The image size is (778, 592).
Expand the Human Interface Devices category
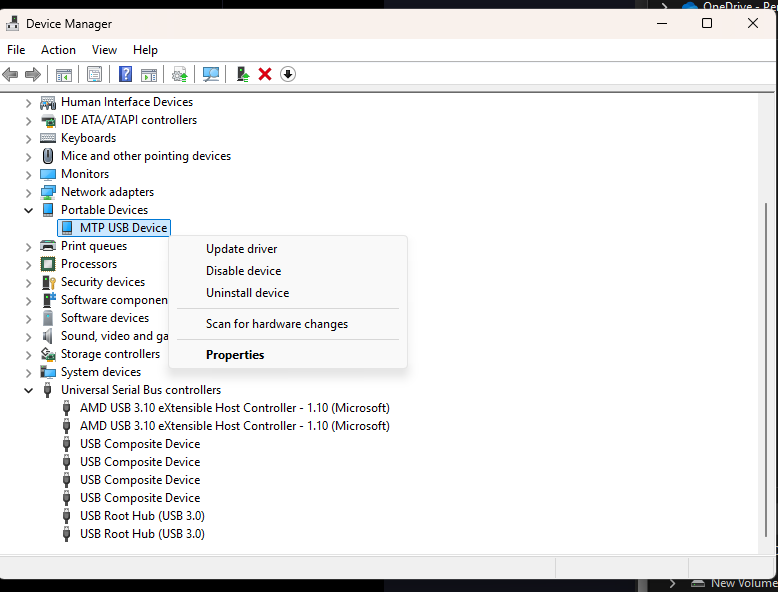[29, 102]
